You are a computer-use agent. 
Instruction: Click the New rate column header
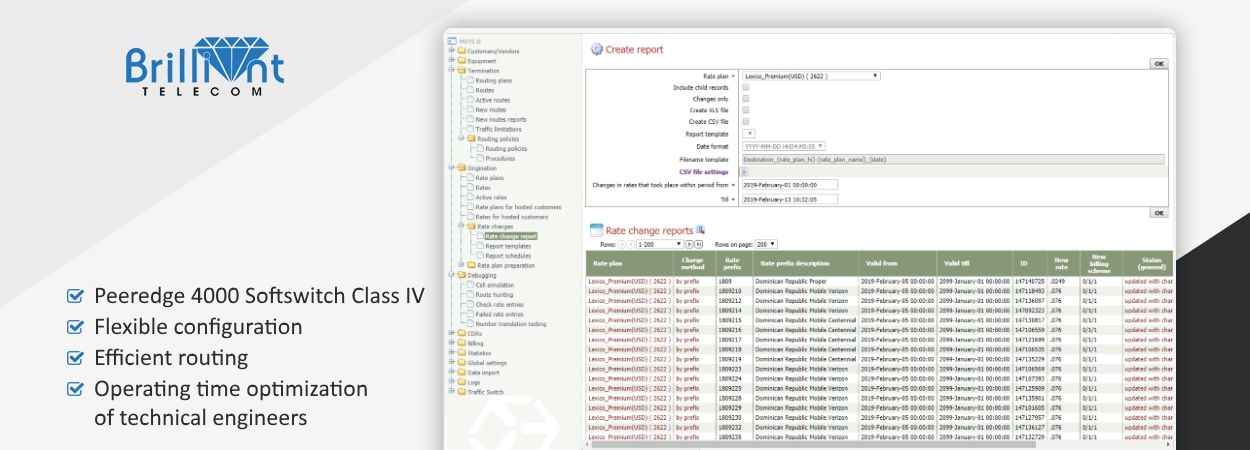1061,264
